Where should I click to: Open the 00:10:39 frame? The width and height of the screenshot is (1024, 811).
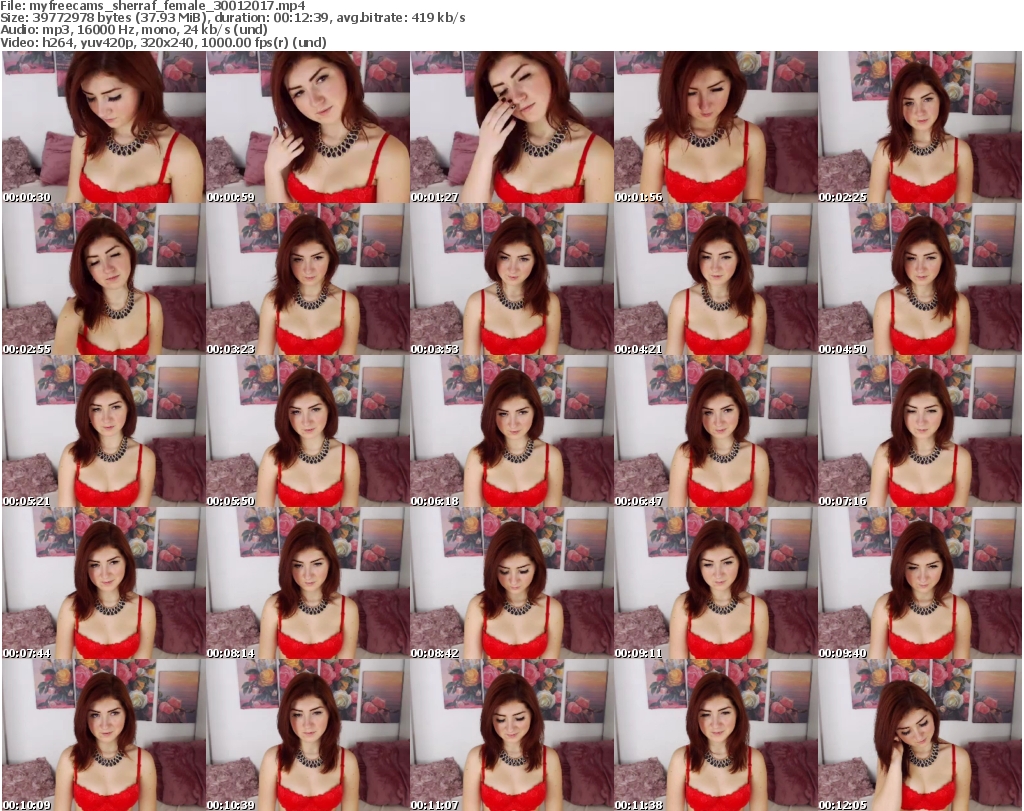coord(308,735)
